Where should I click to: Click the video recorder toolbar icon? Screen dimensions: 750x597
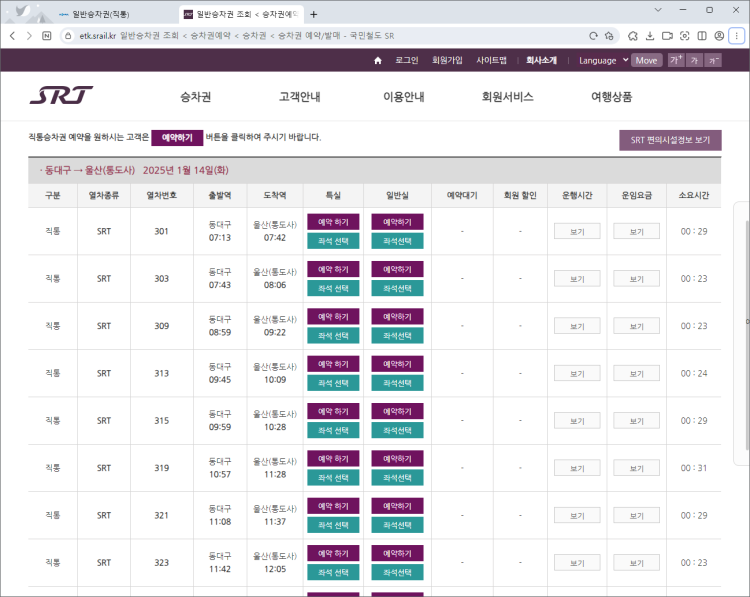[x=667, y=36]
